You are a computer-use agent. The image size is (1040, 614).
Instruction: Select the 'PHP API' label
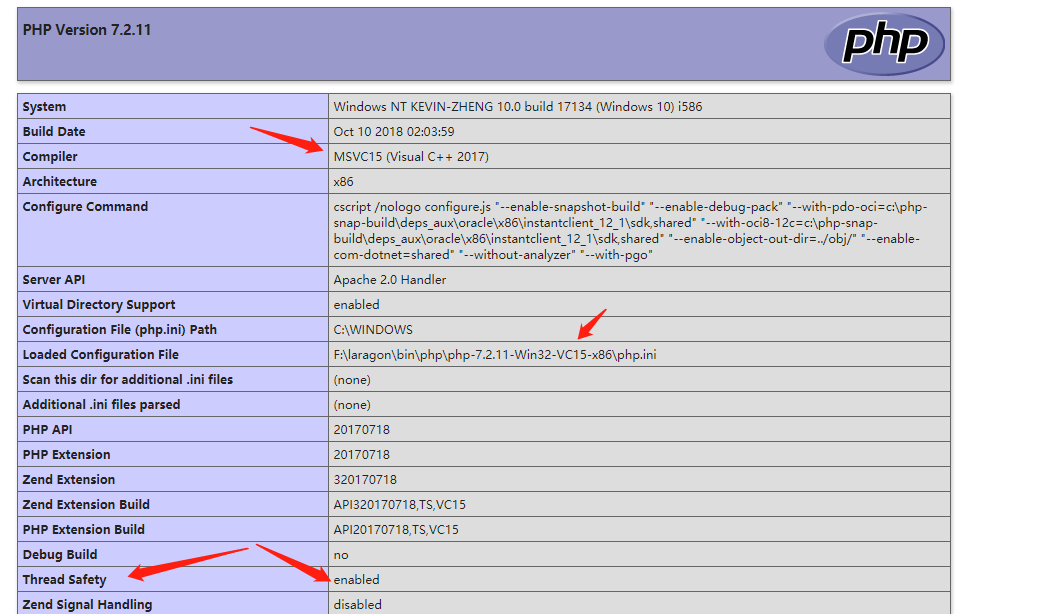[48, 430]
